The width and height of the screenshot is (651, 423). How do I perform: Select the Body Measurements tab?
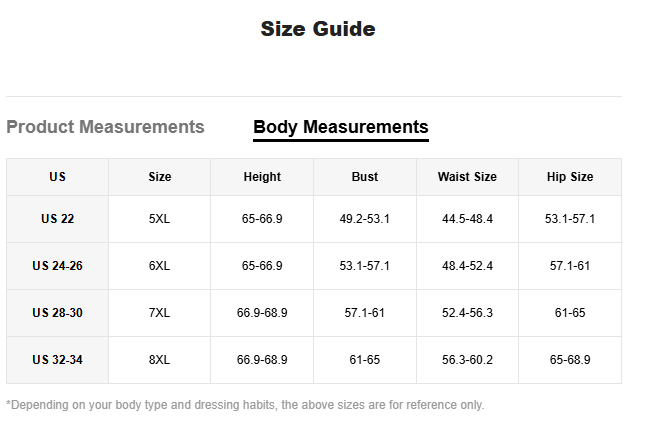[340, 127]
